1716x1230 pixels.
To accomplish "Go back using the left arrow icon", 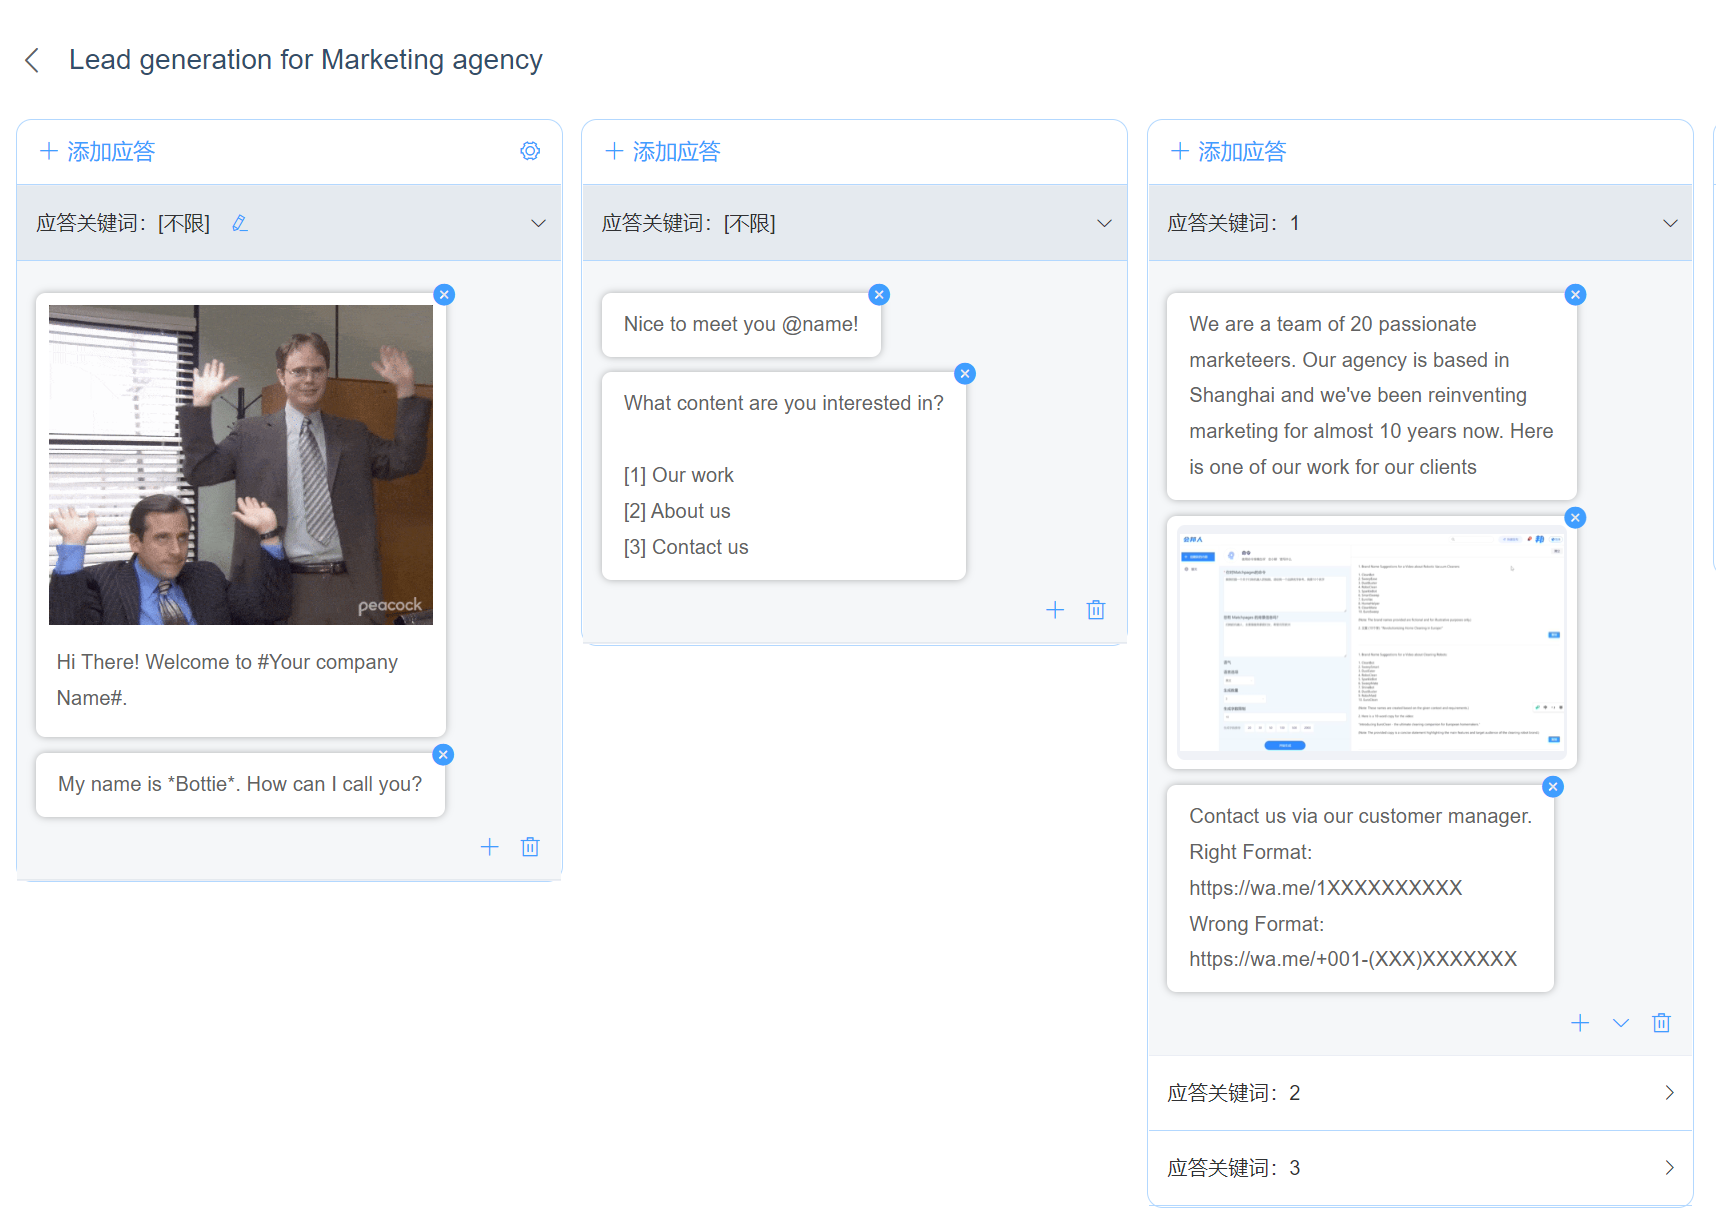I will click(x=32, y=60).
